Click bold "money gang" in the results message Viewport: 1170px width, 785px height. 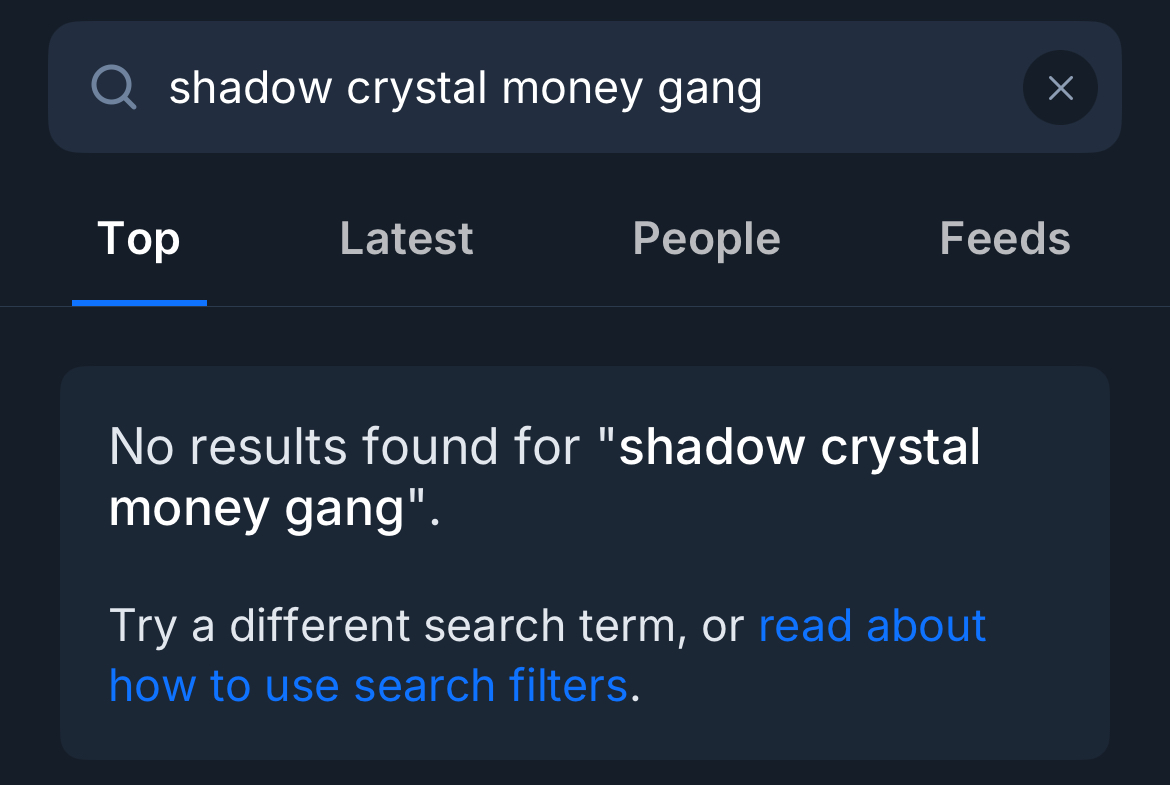pyautogui.click(x=260, y=508)
